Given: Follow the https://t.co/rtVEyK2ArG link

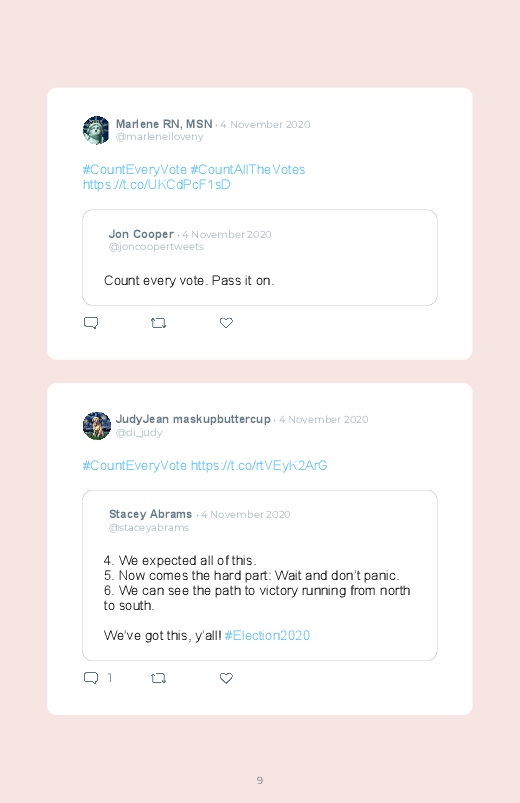Looking at the screenshot, I should coord(259,466).
